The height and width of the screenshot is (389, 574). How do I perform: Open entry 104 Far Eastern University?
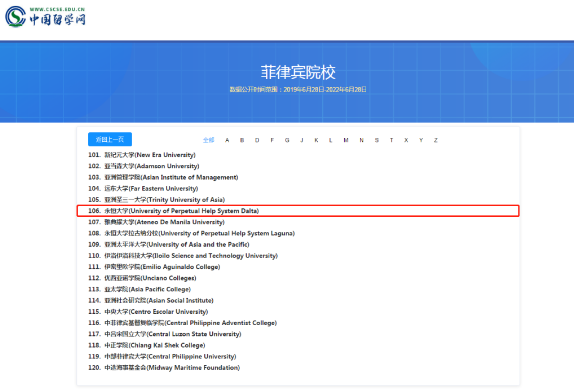point(143,188)
